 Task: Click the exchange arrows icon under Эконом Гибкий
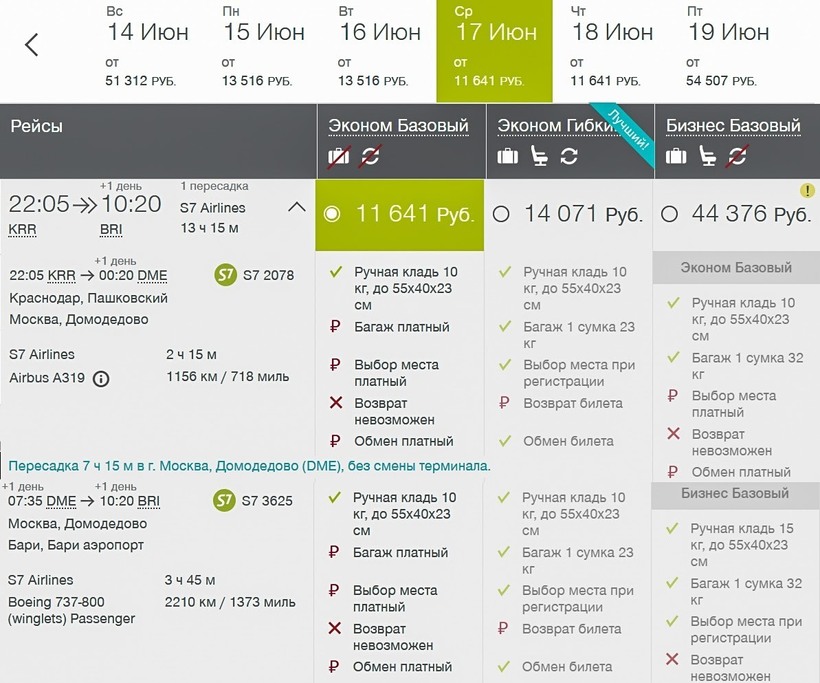569,156
